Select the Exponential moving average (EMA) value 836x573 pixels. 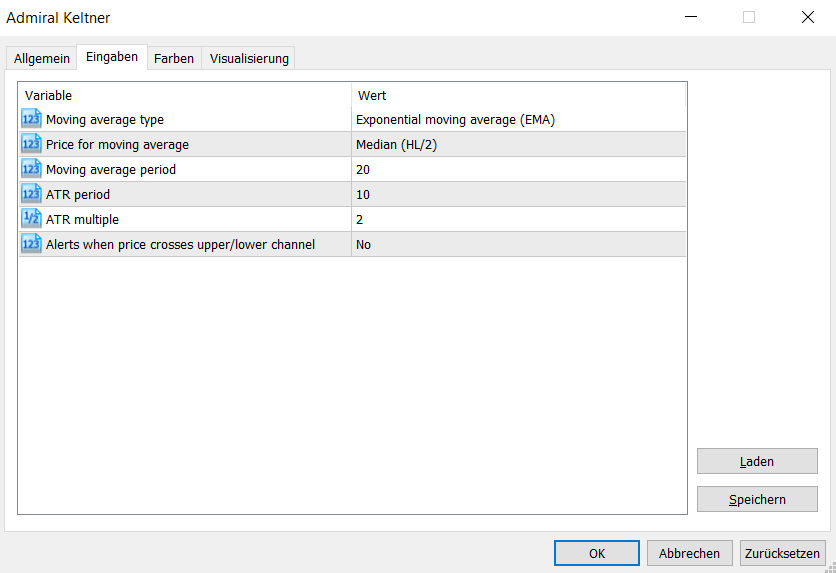pyautogui.click(x=518, y=119)
